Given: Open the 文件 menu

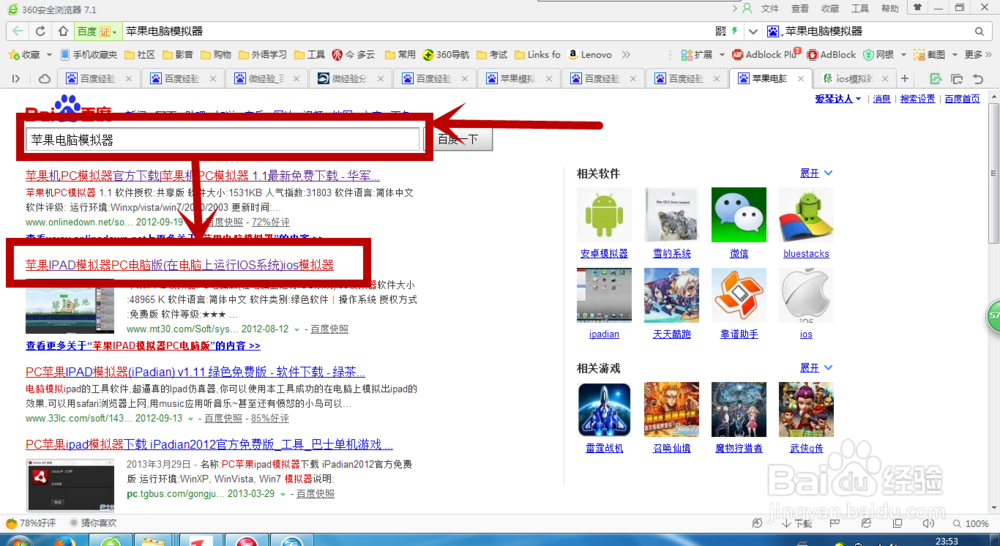Looking at the screenshot, I should (x=770, y=8).
